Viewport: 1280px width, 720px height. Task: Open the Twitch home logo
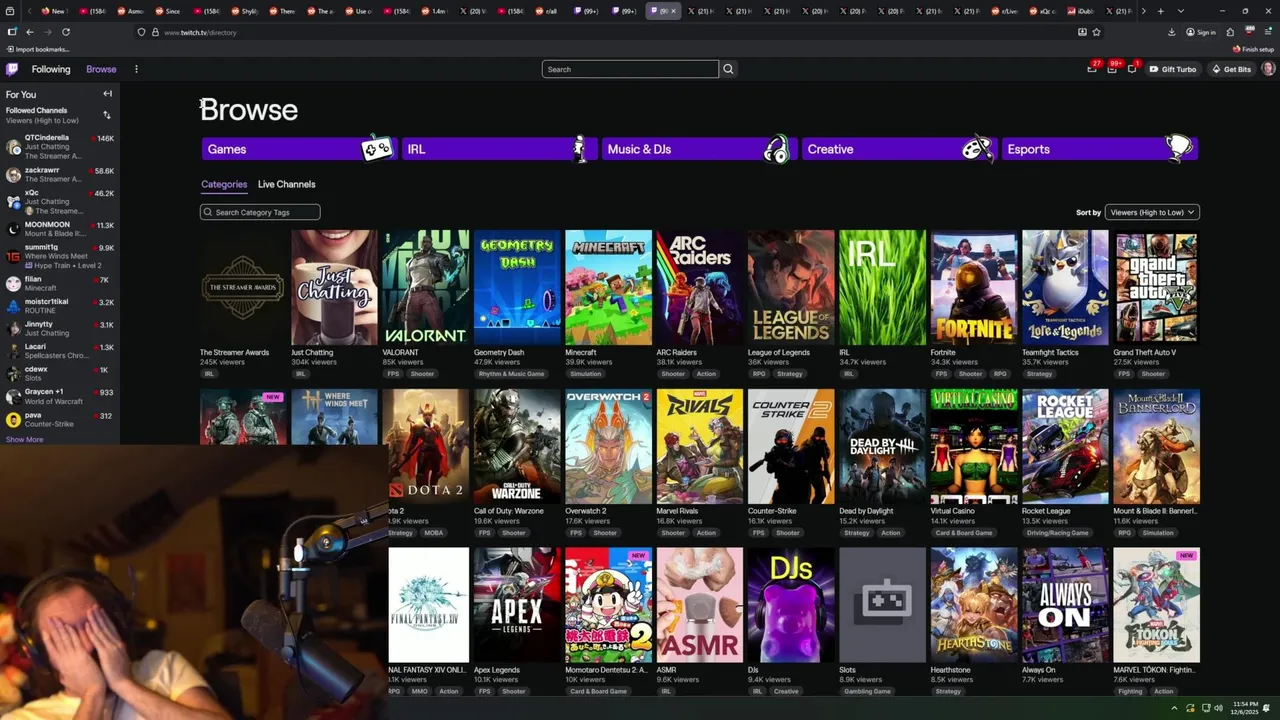click(x=12, y=69)
